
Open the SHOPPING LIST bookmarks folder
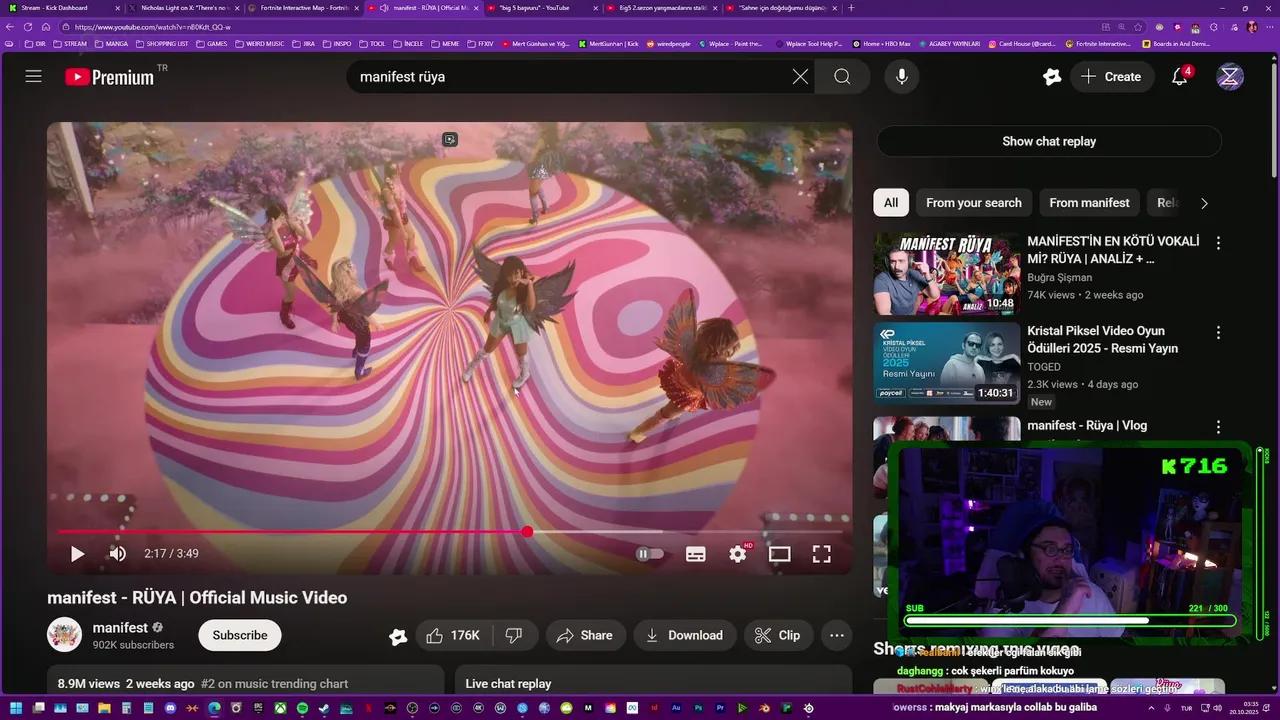click(x=162, y=44)
